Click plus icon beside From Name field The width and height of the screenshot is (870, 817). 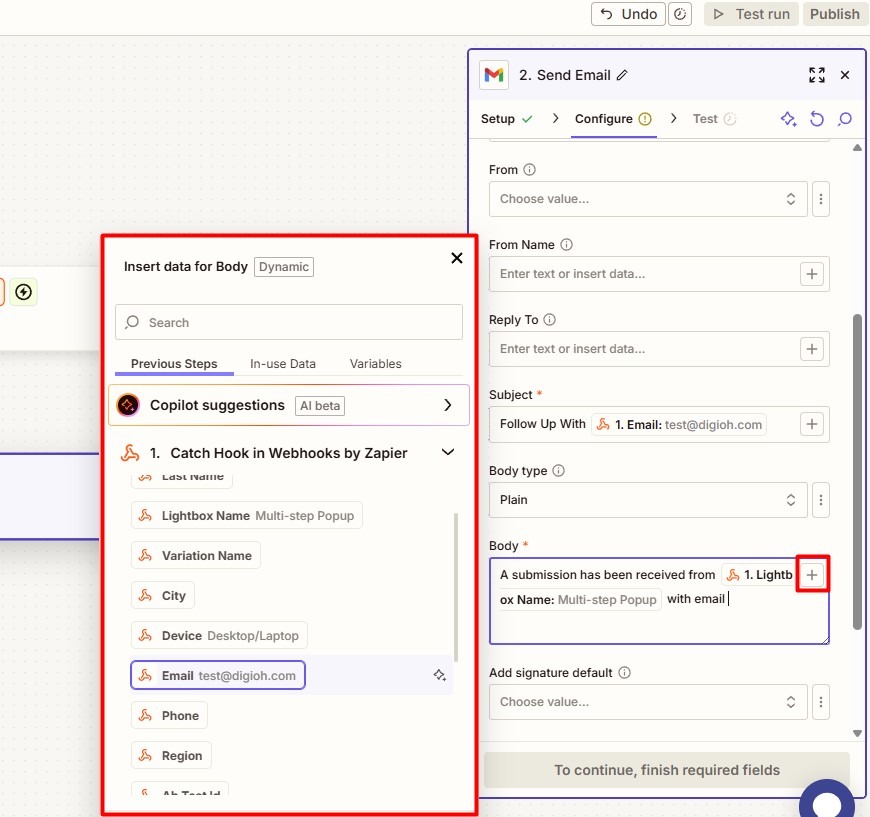(x=812, y=274)
